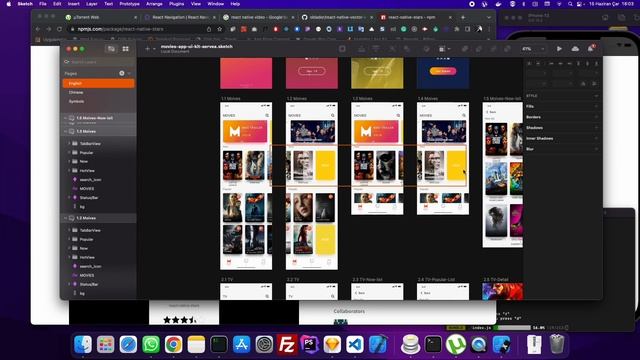640x360 pixels.
Task: Collapse the 1.5 Movies-Now-list artboard
Action: click(x=65, y=118)
